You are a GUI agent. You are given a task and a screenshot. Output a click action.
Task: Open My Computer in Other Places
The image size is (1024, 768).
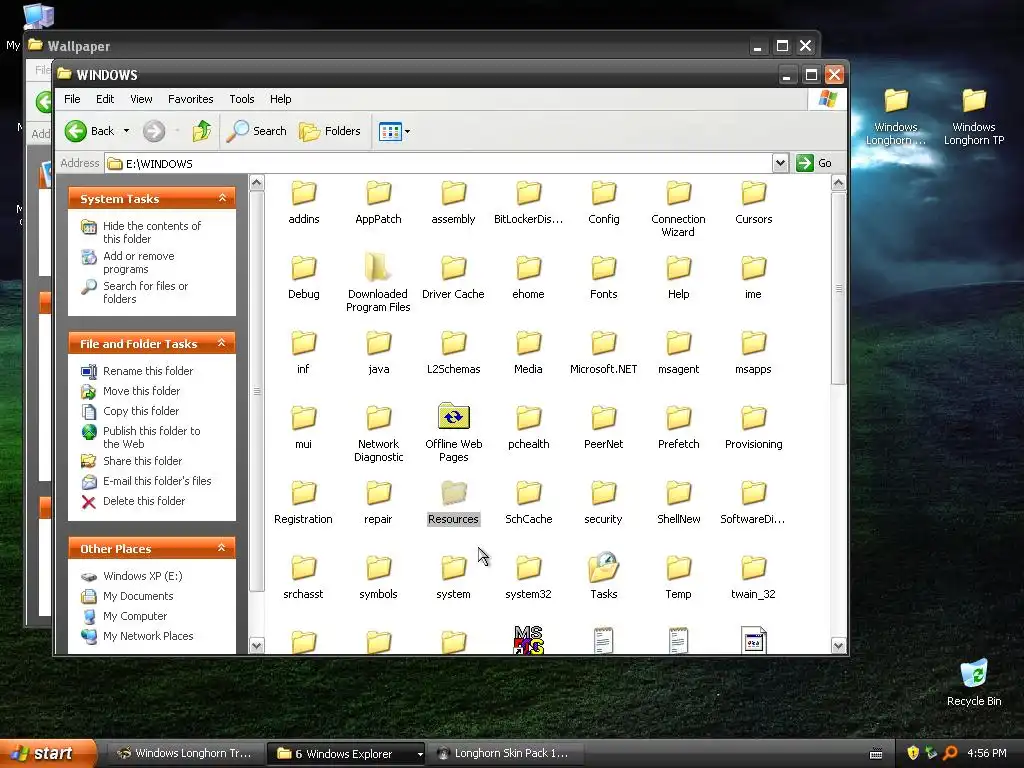pos(135,616)
